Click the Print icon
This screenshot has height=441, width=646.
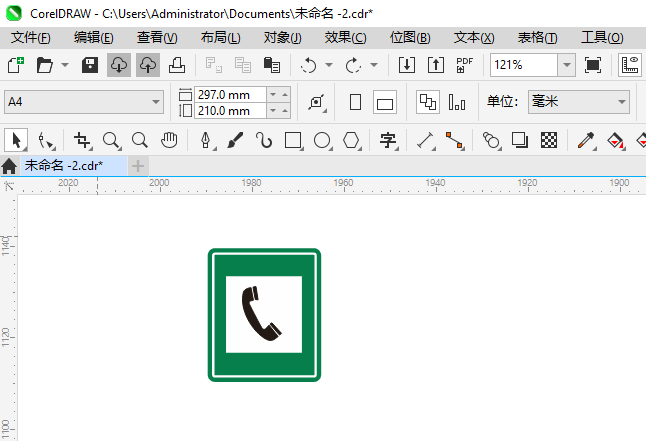[x=177, y=65]
